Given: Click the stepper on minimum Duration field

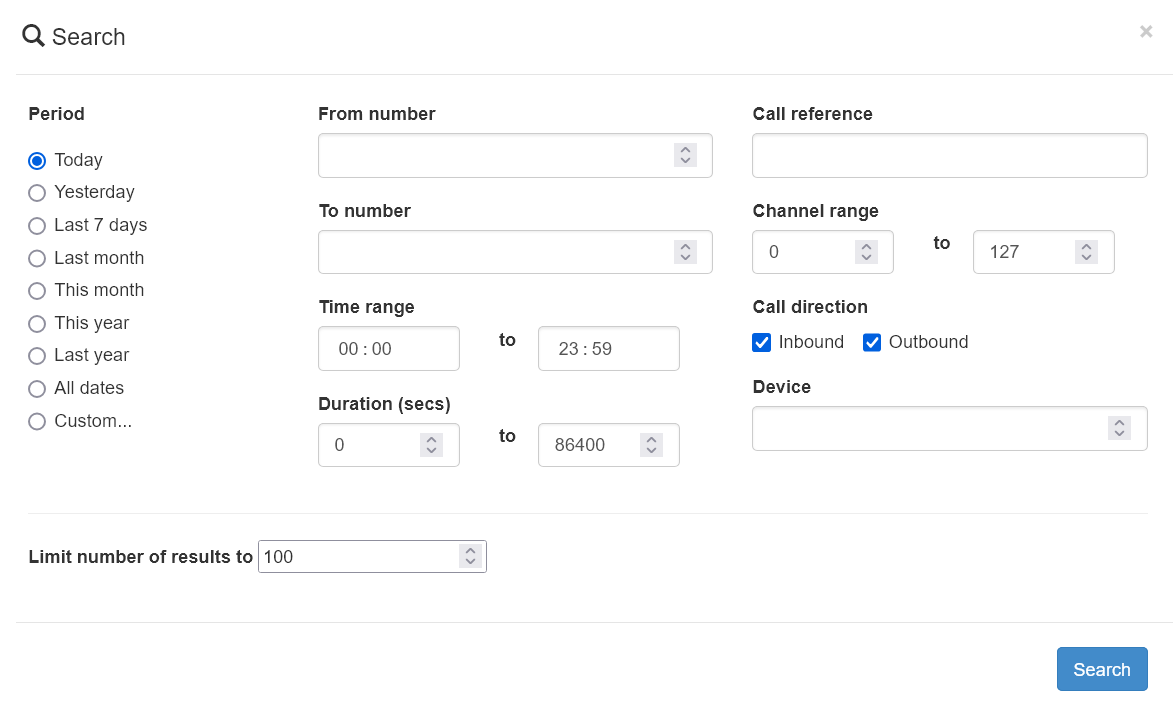Looking at the screenshot, I should (x=431, y=445).
